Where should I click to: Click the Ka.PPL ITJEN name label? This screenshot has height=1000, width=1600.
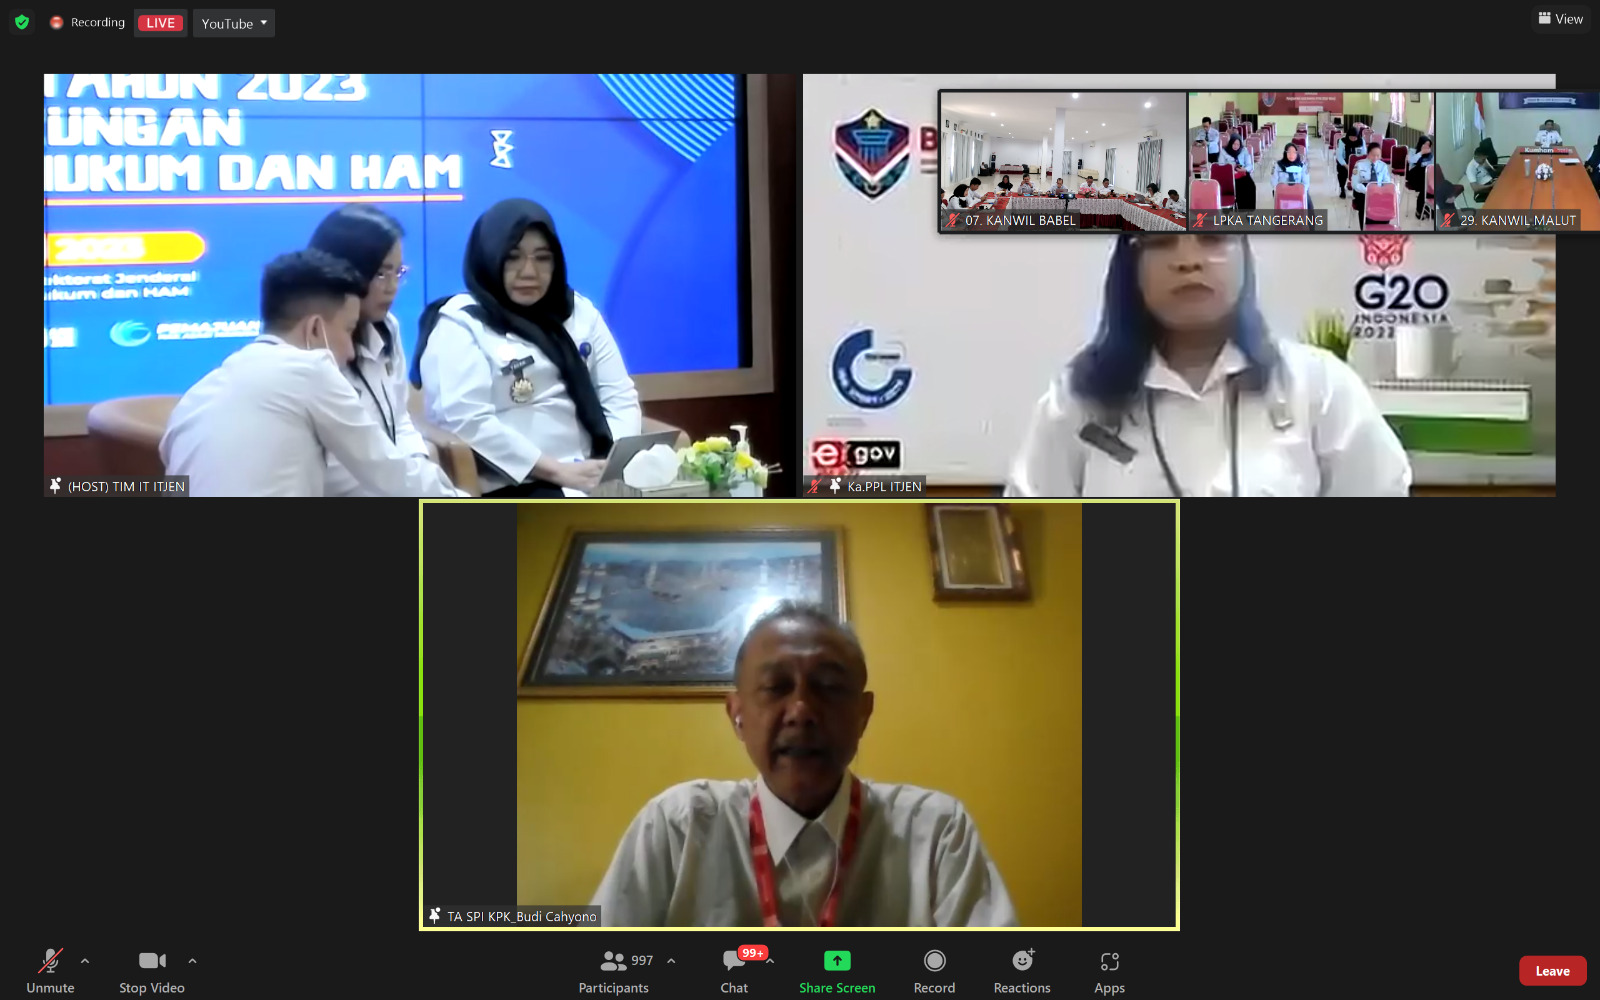[884, 487]
